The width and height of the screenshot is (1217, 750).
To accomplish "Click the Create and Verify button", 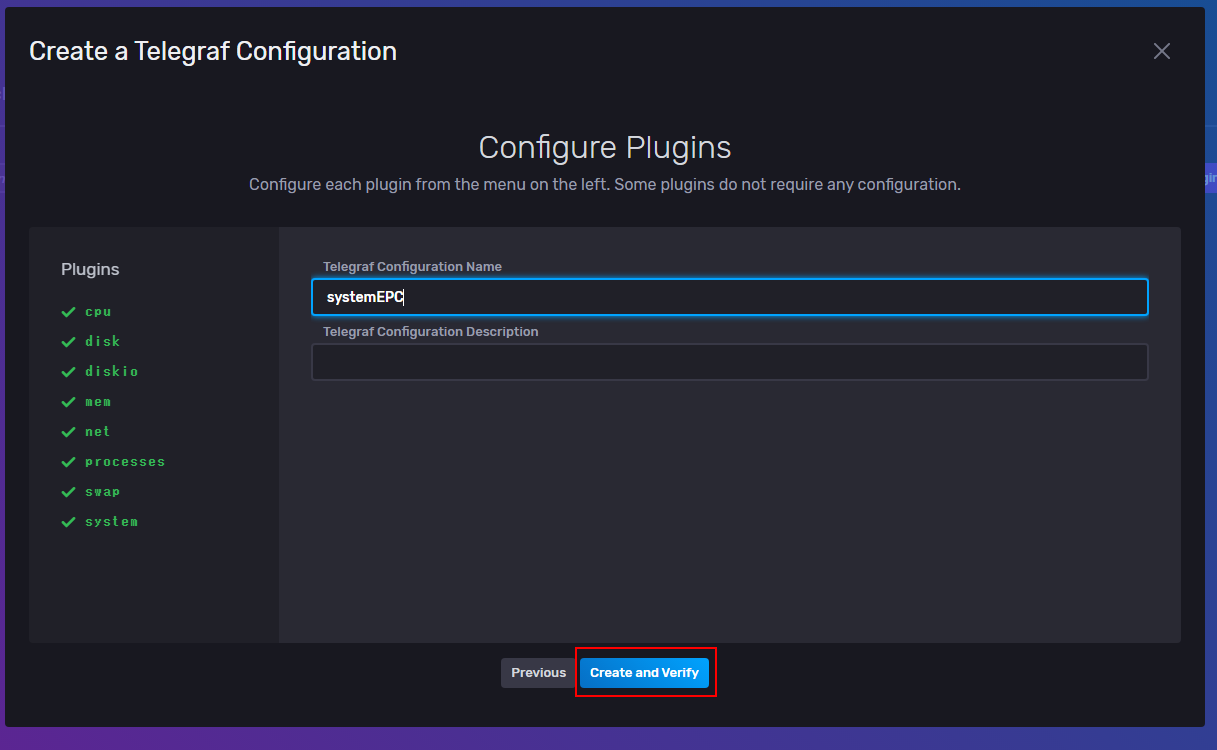I will tap(644, 673).
